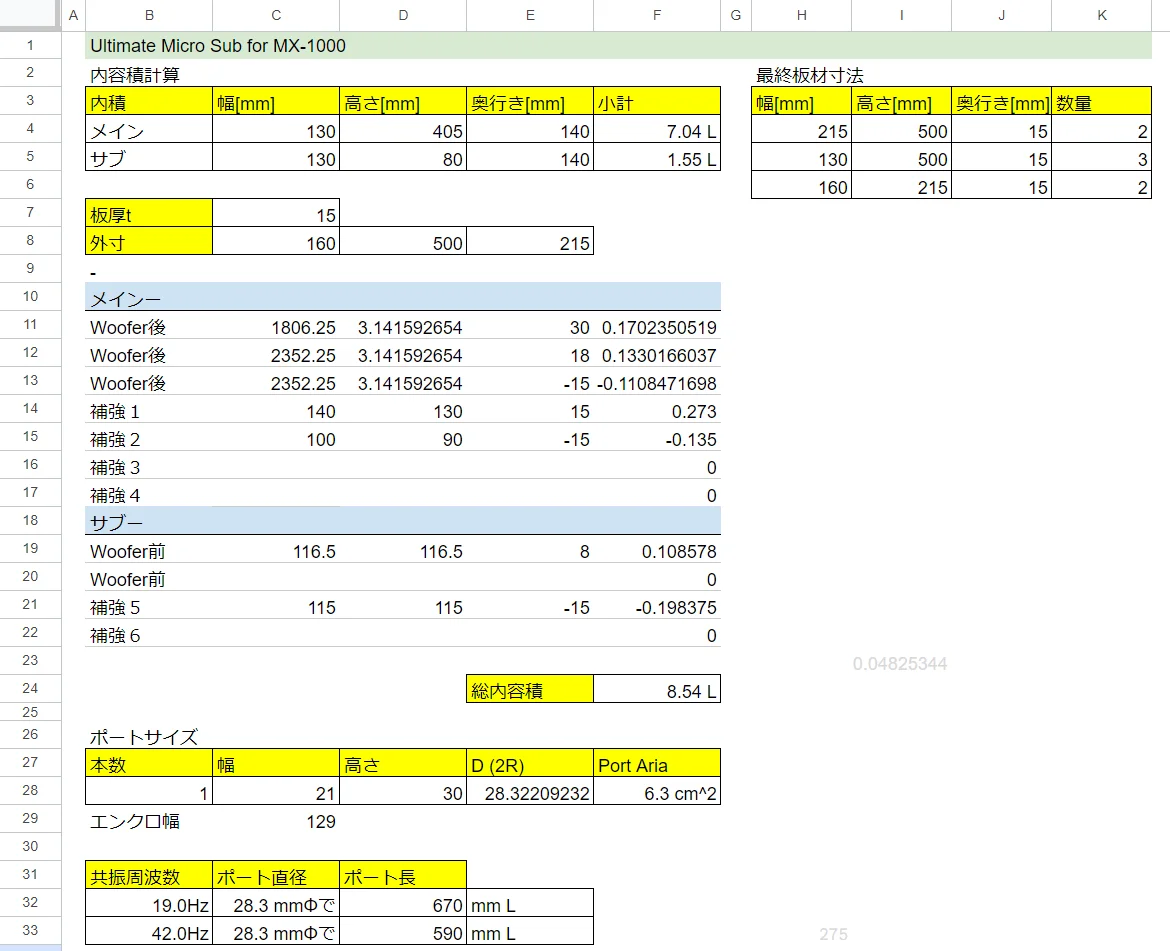The width and height of the screenshot is (1170, 951).
Task: Select column F header
Action: 656,15
